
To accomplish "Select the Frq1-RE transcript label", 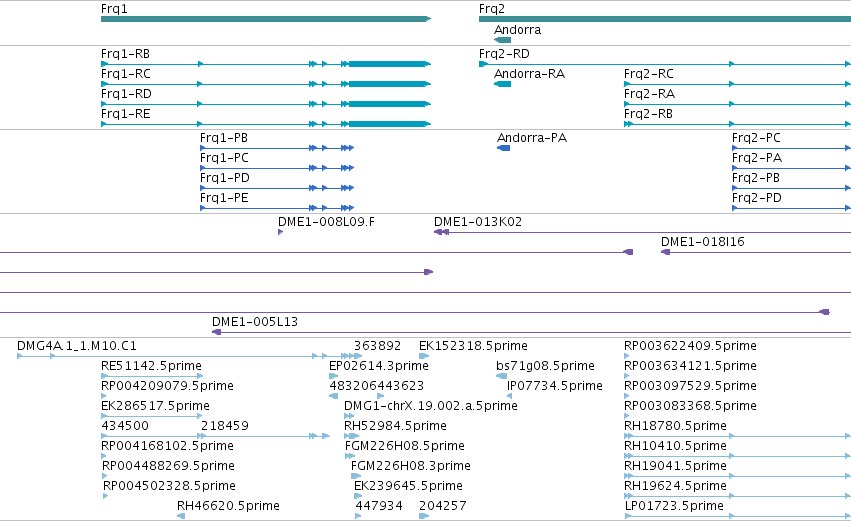I will 126,114.
